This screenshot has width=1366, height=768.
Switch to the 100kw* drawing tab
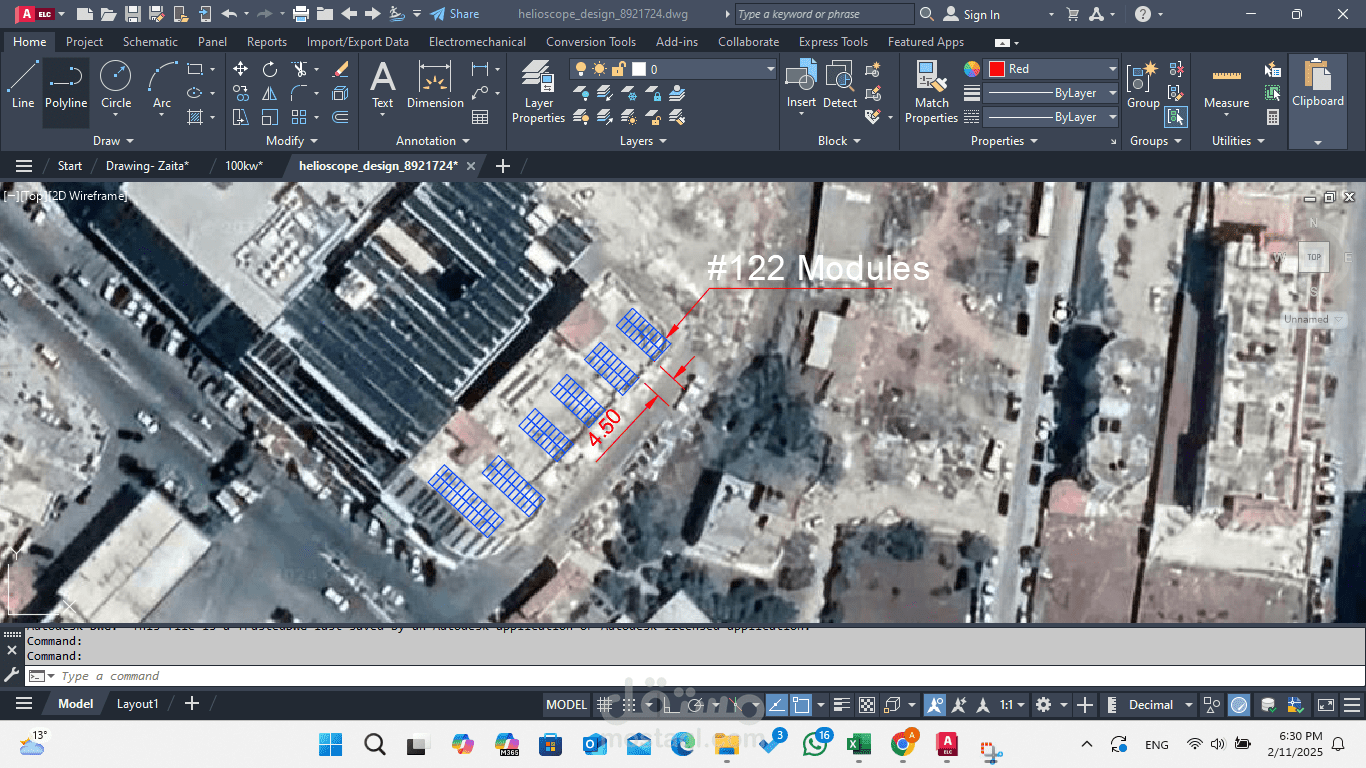(244, 166)
